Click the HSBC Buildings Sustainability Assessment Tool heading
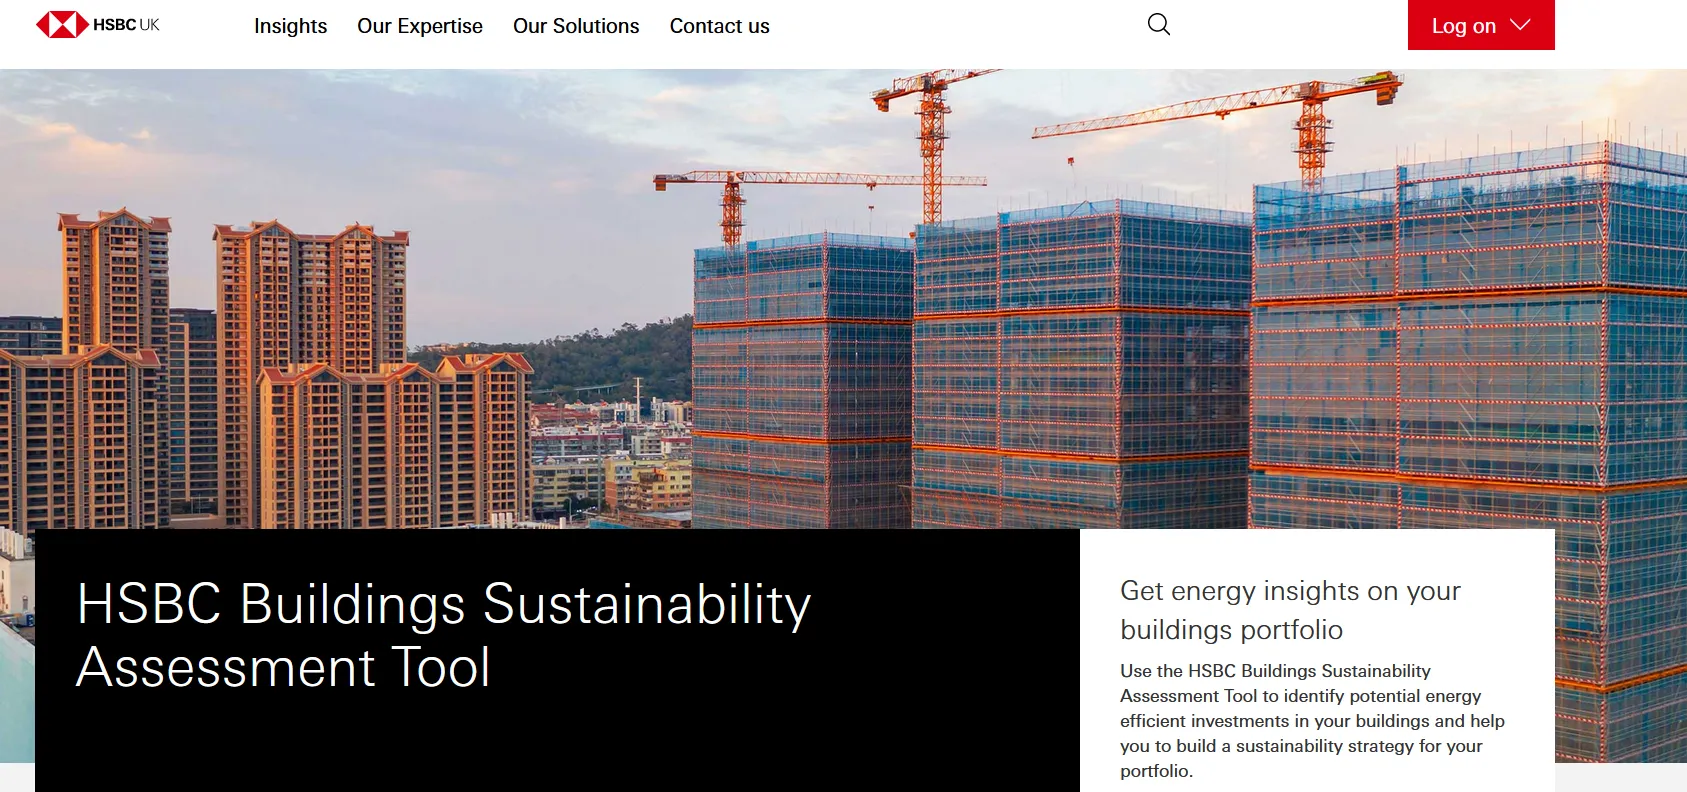 [443, 635]
